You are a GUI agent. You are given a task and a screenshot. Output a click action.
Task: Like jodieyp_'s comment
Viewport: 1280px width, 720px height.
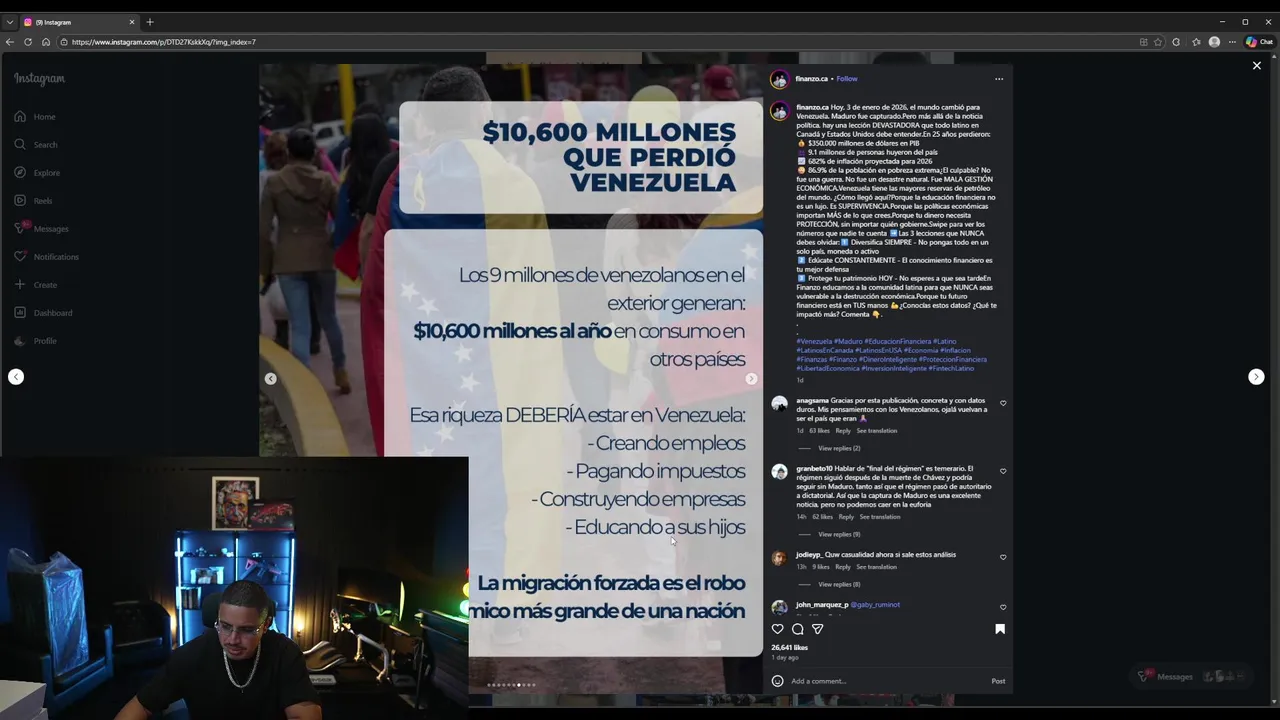(x=1003, y=557)
